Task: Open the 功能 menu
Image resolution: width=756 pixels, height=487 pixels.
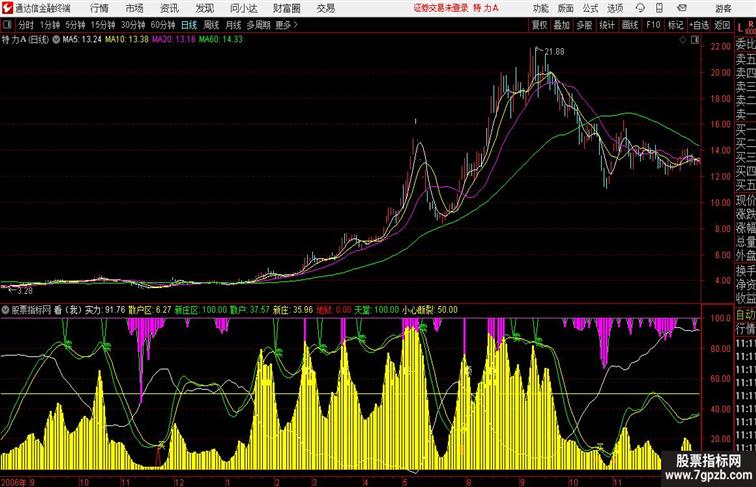Action: click(x=540, y=8)
